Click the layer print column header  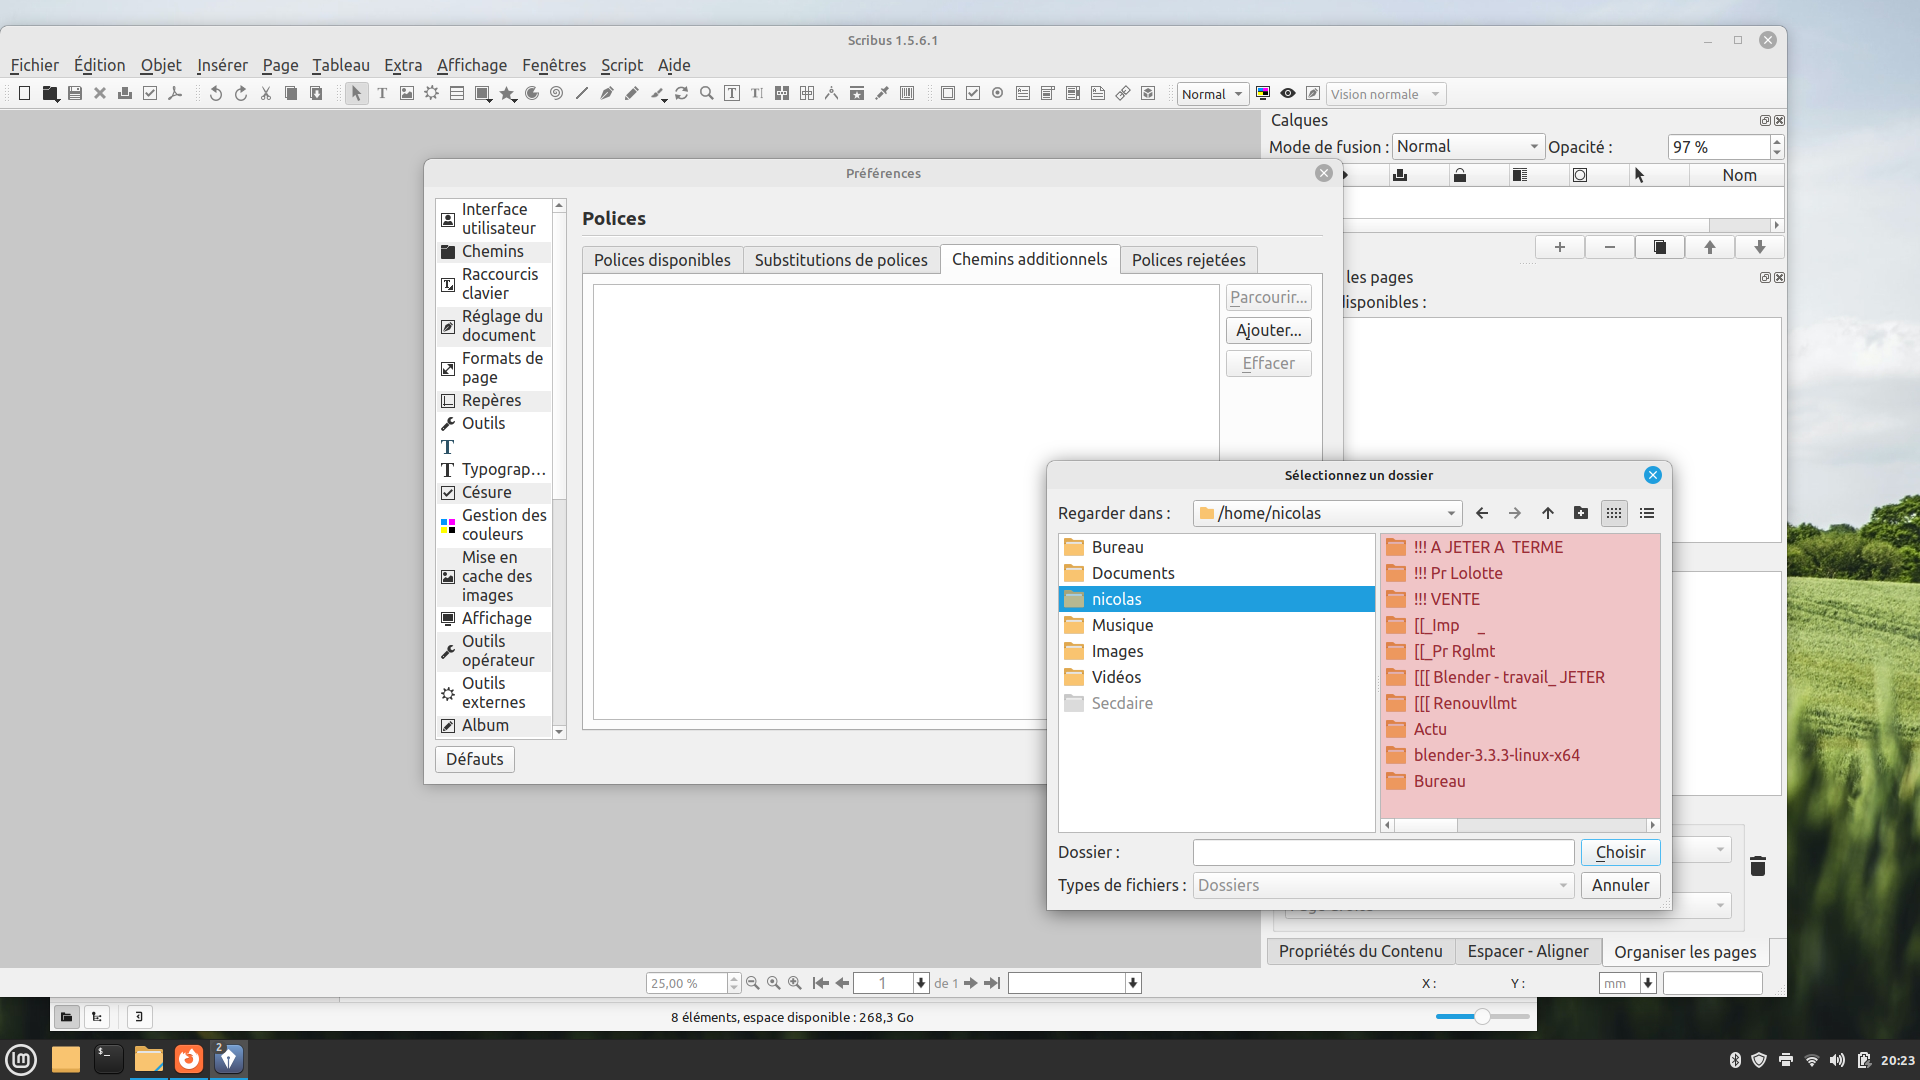tap(1400, 176)
